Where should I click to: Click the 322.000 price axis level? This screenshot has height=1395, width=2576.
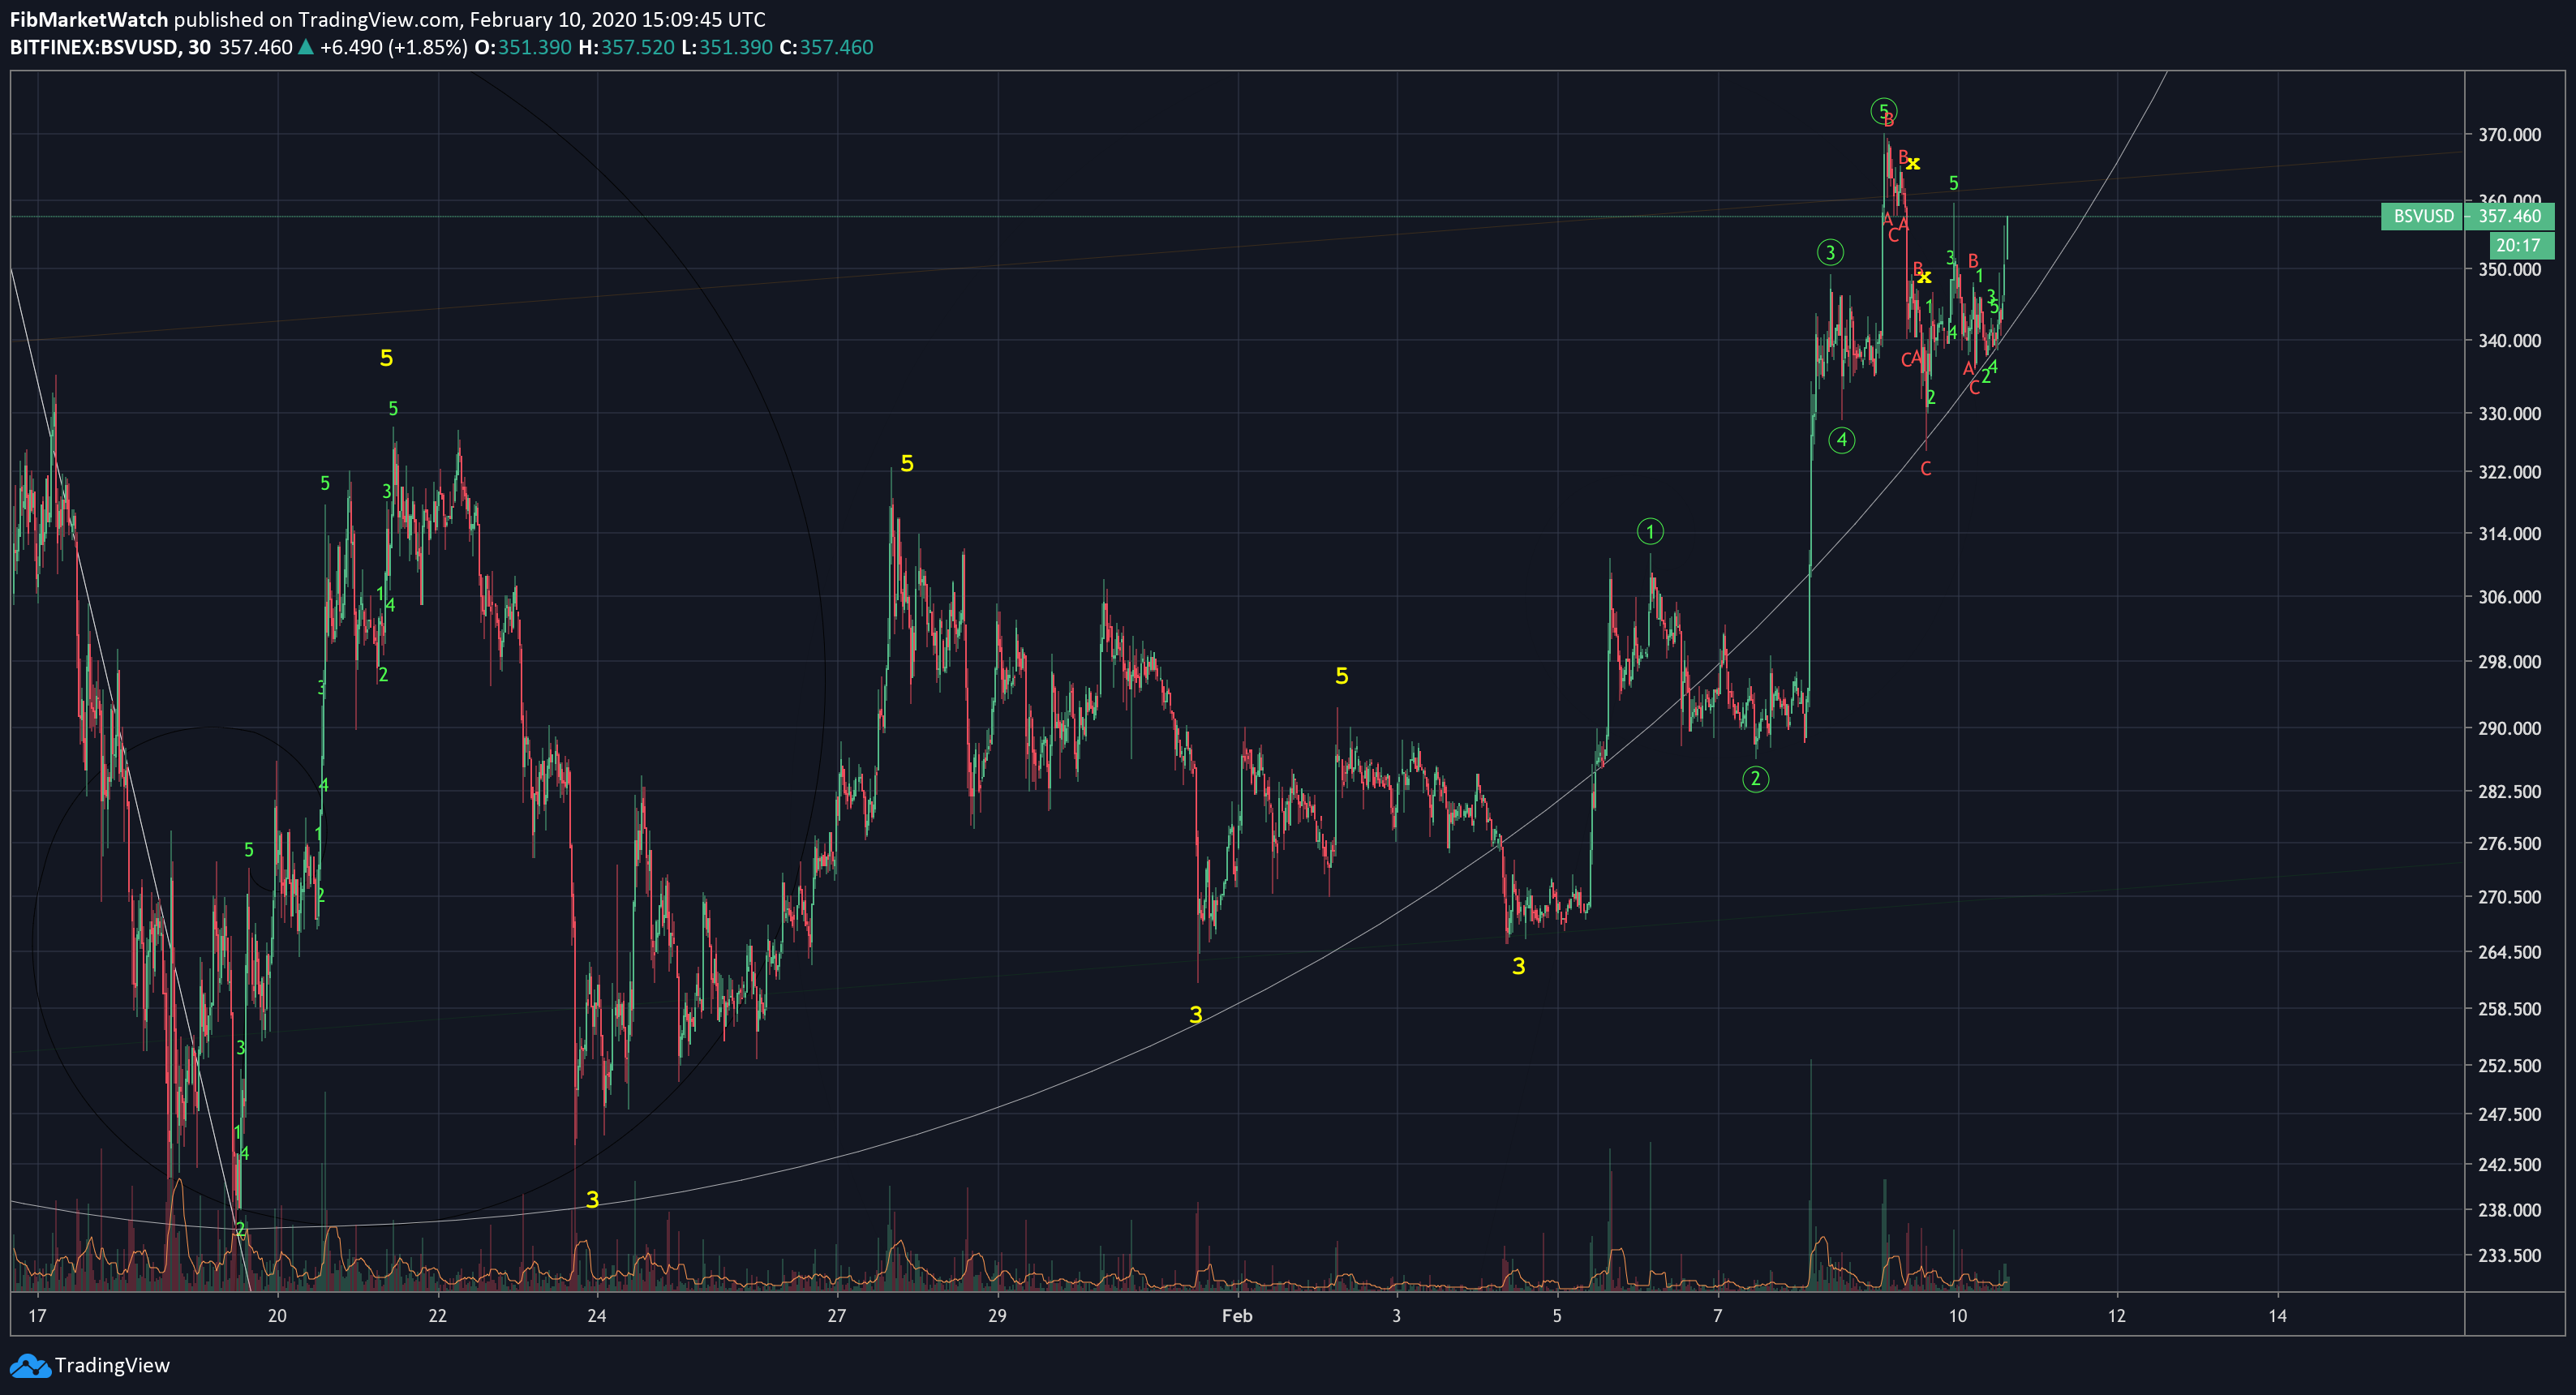(x=2509, y=472)
